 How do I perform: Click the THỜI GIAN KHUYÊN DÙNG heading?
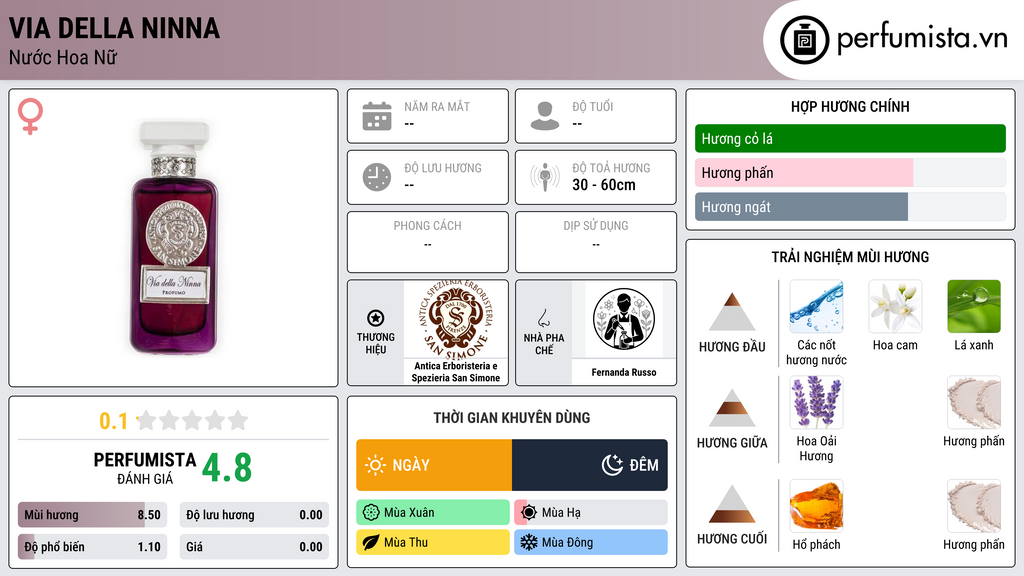(512, 418)
